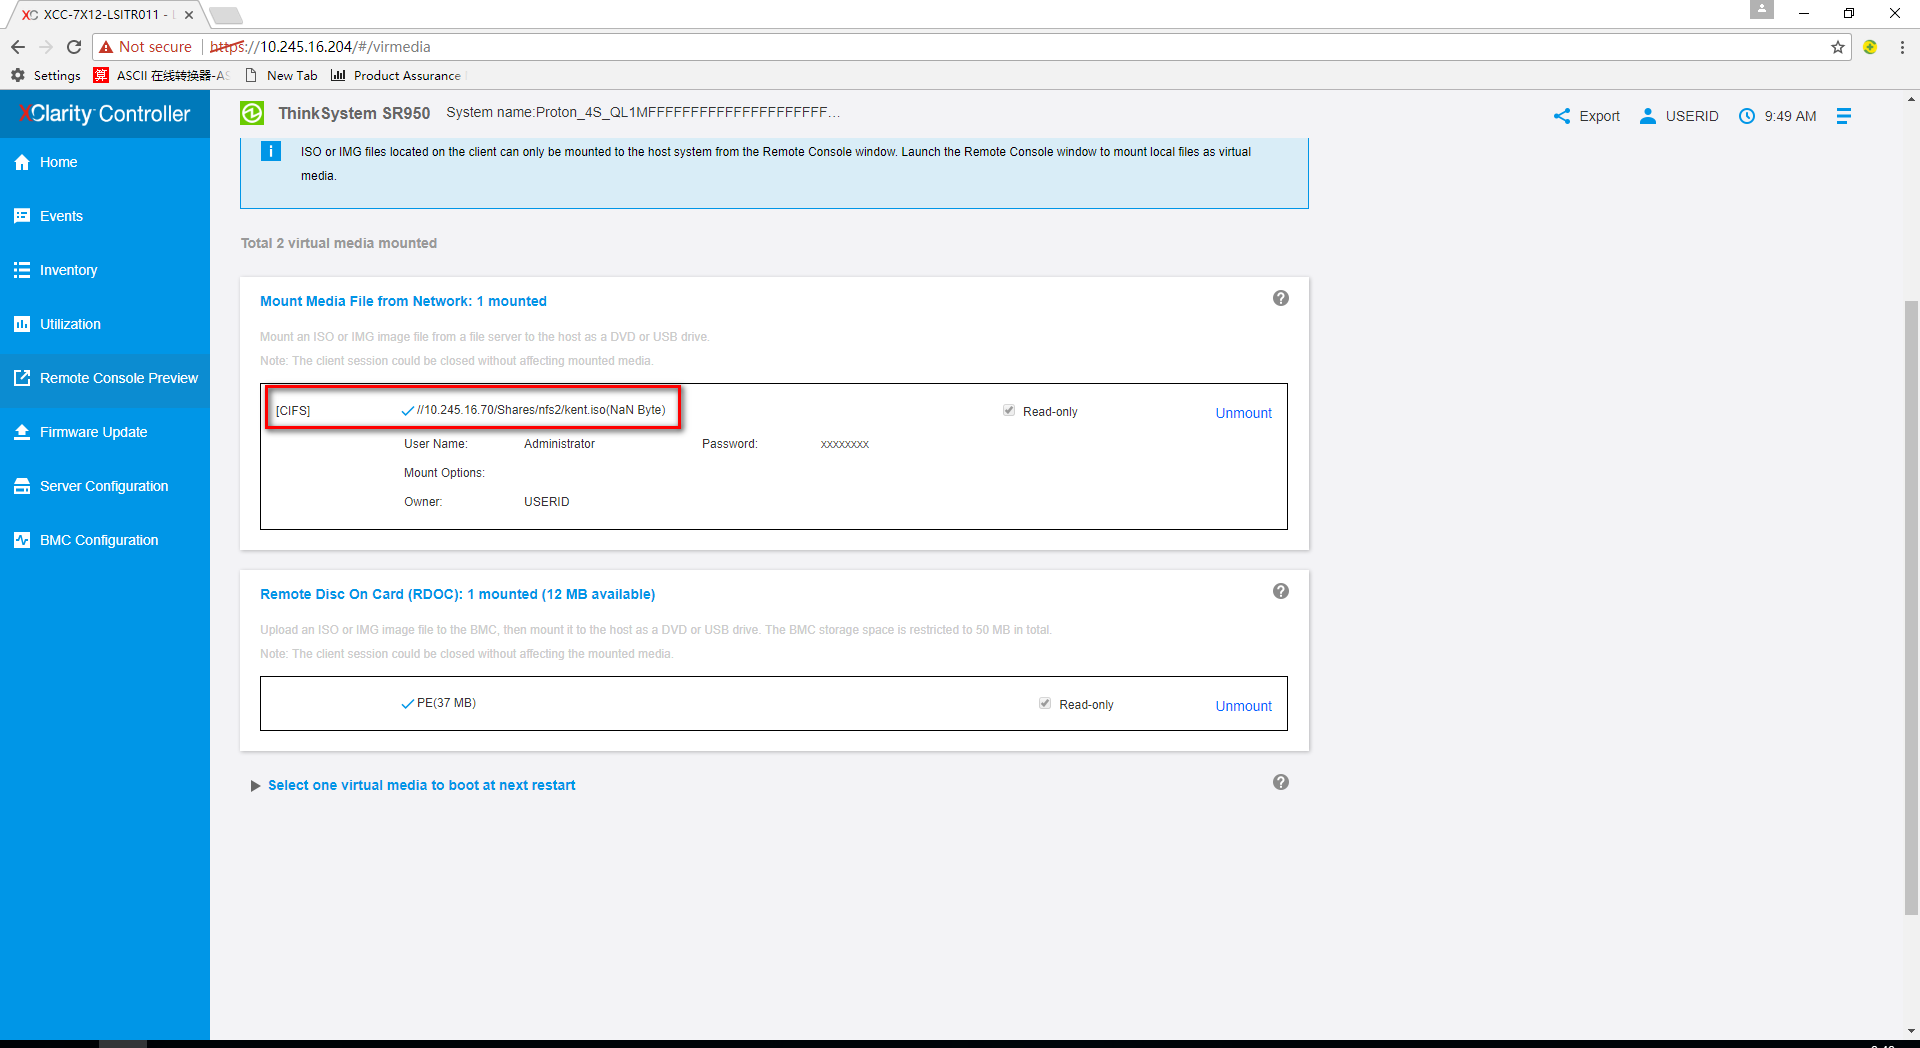Click the page vertical scrollbar
The image size is (1920, 1048).
1911,600
